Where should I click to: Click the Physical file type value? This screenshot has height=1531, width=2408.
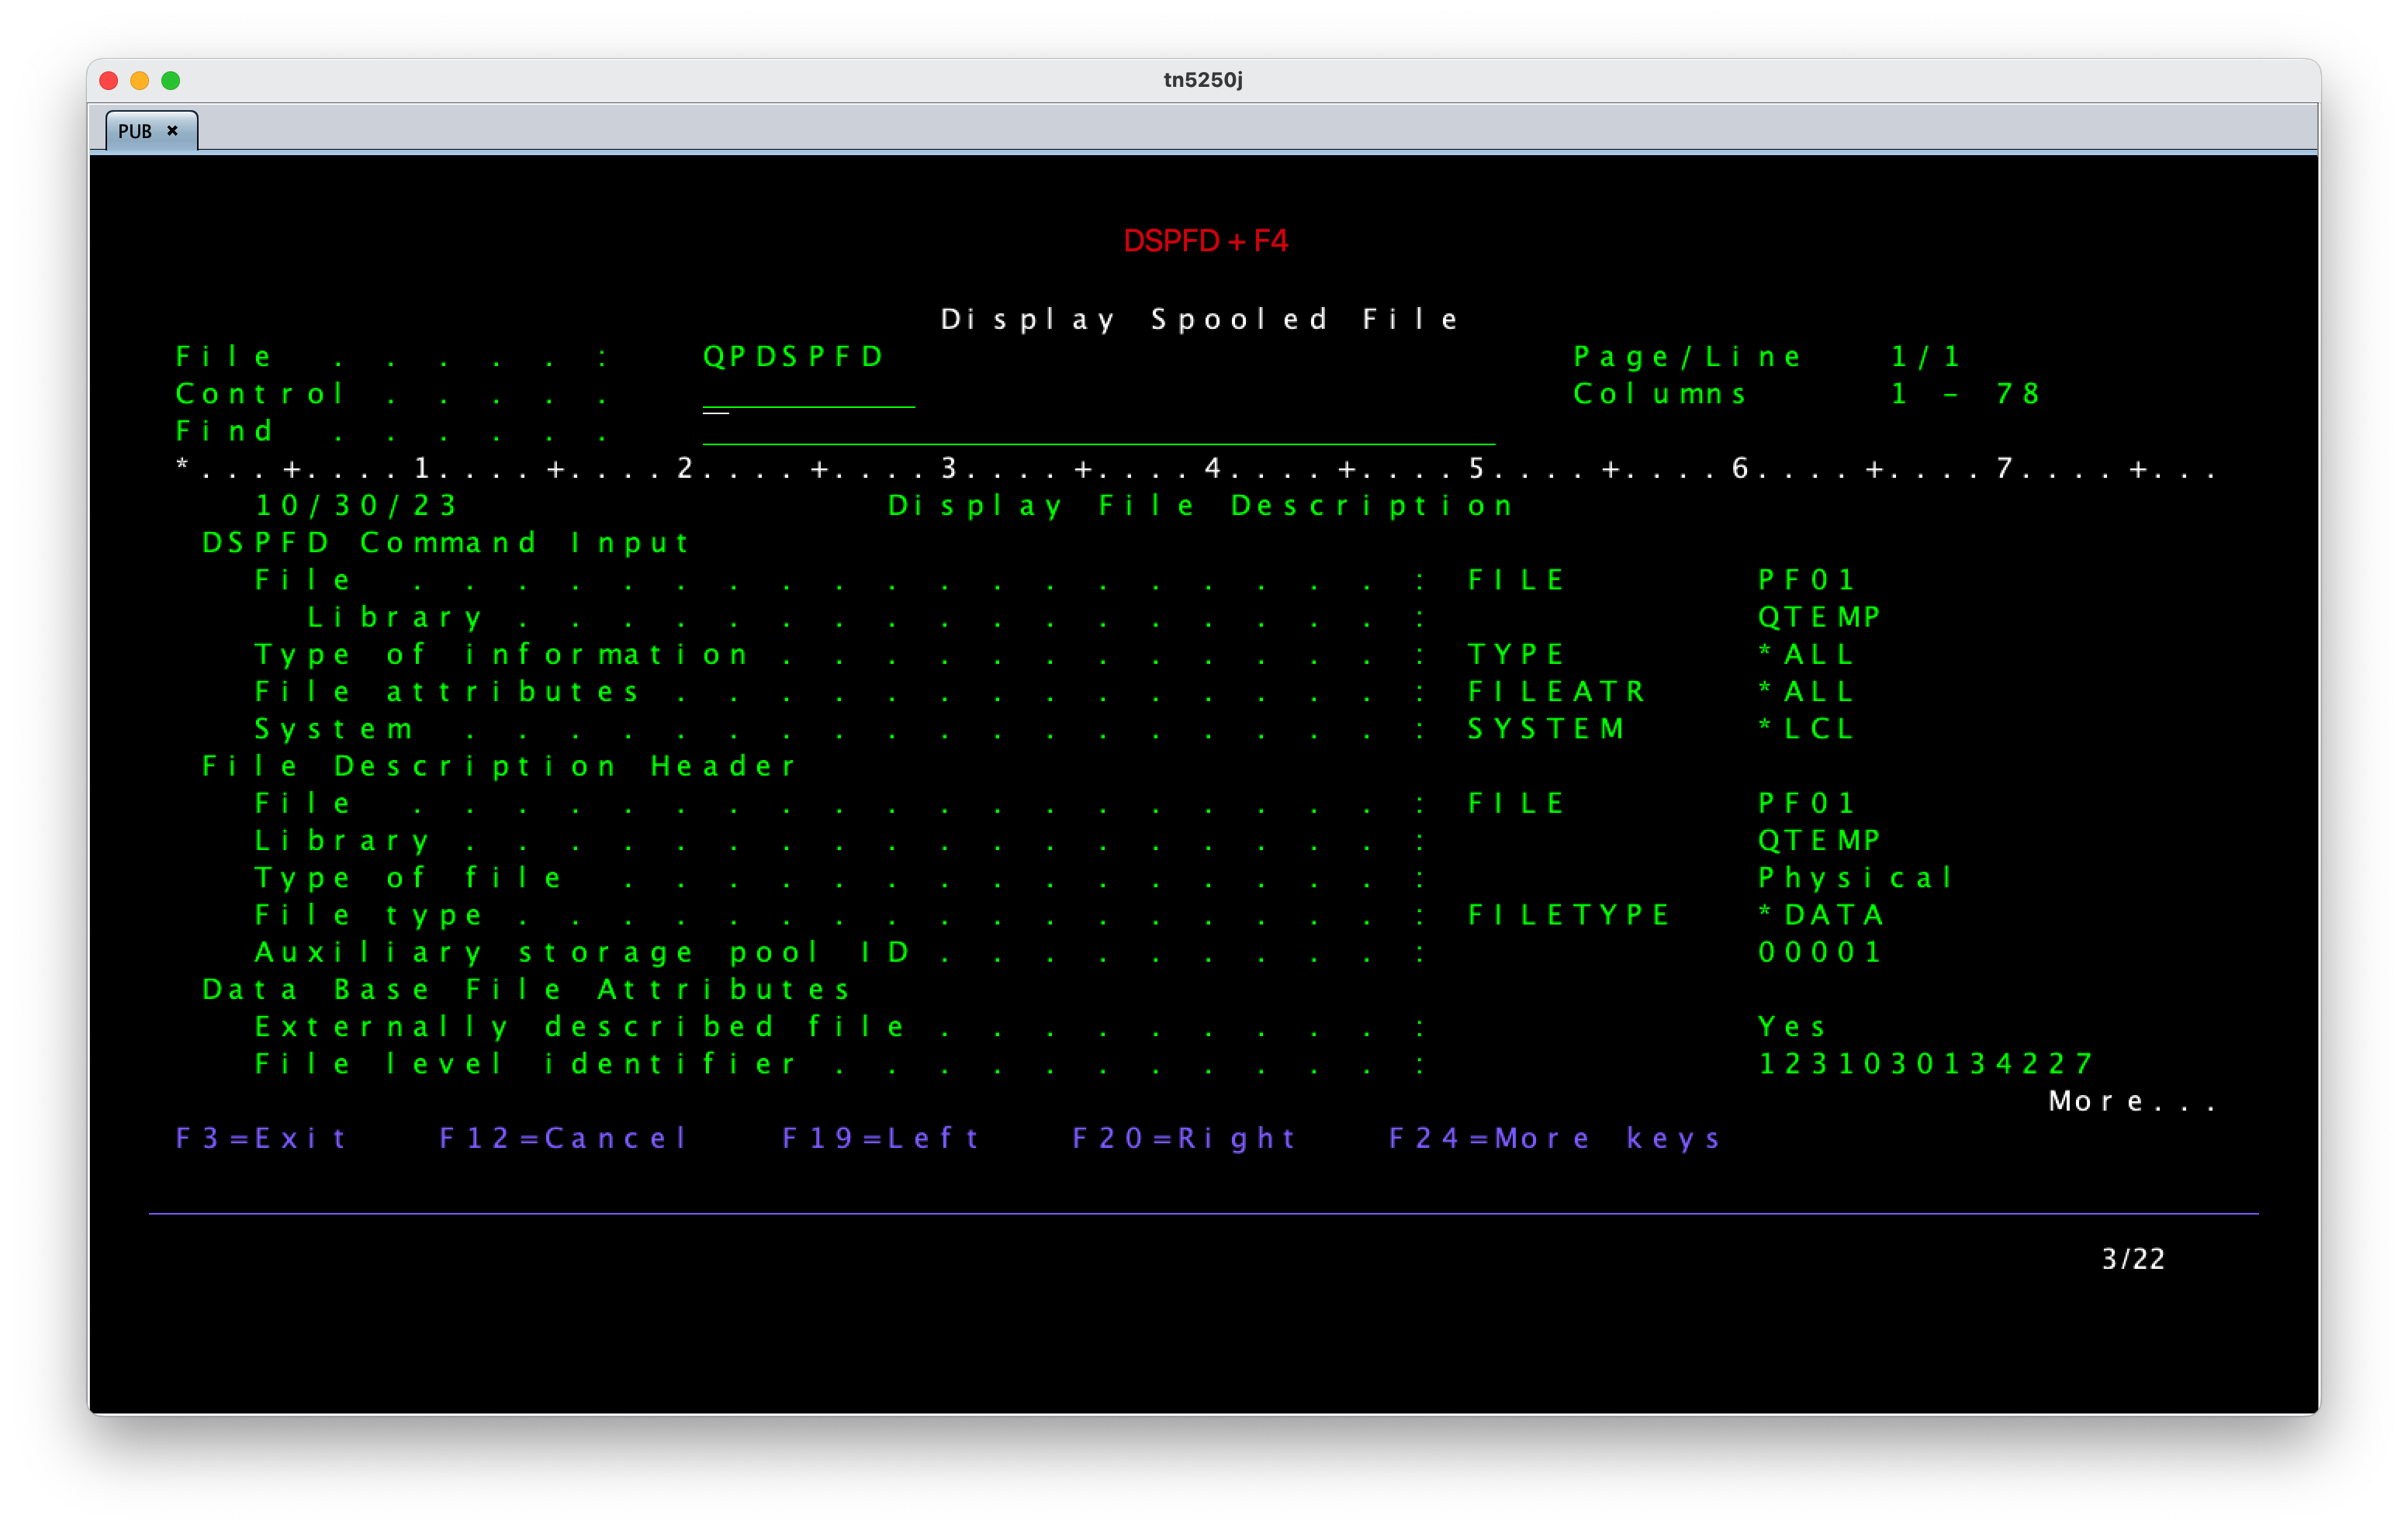pyautogui.click(x=1855, y=877)
